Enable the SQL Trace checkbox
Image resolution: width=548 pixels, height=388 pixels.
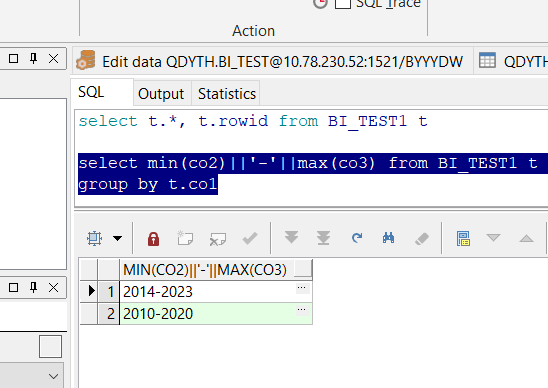[343, 3]
